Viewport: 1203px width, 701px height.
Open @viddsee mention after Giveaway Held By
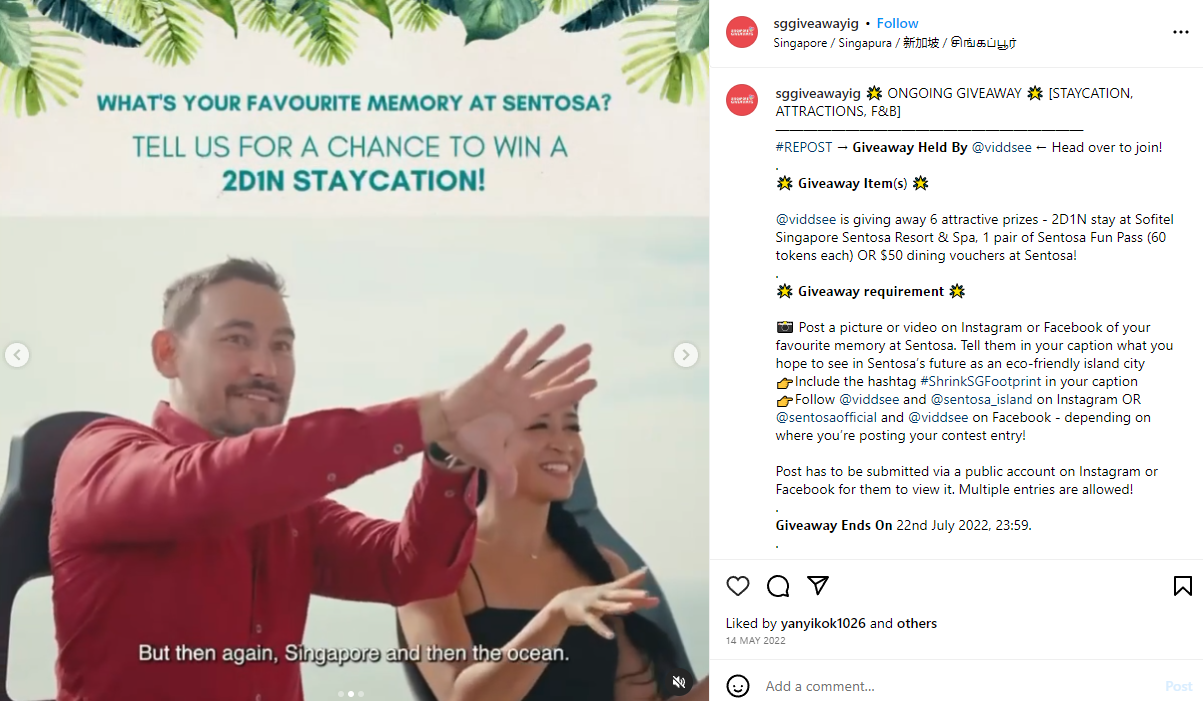pos(1001,147)
